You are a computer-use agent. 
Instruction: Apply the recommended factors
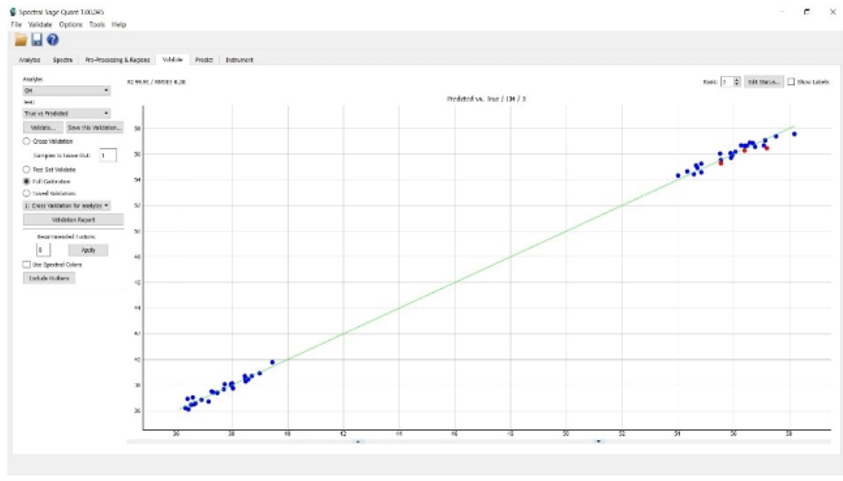tap(88, 250)
